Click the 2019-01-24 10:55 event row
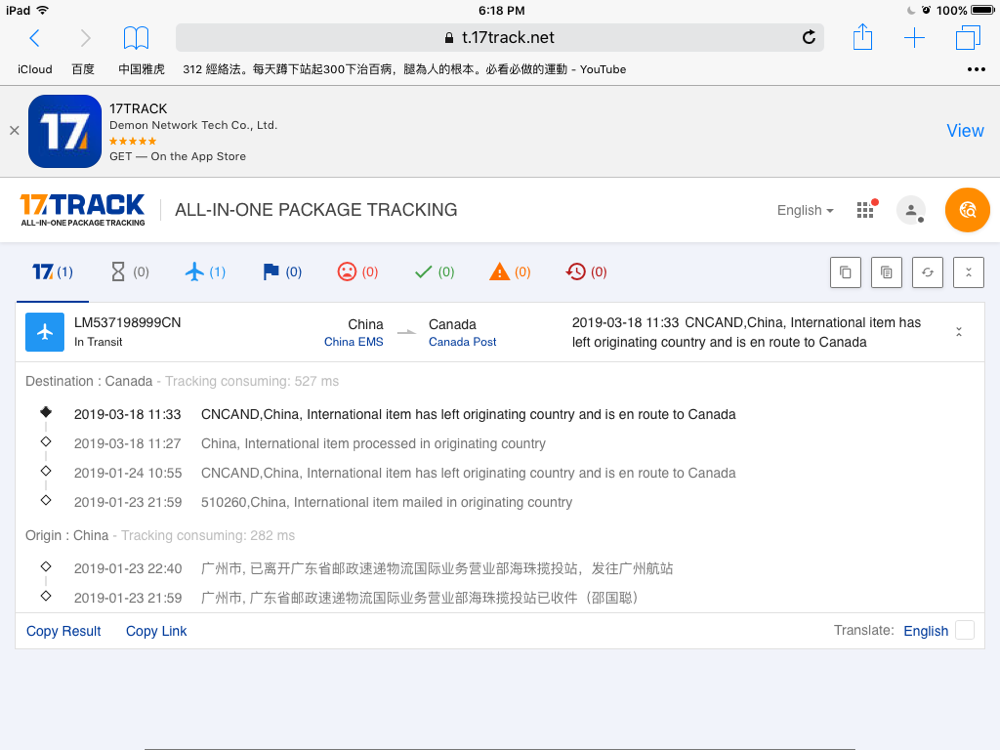 pos(405,473)
